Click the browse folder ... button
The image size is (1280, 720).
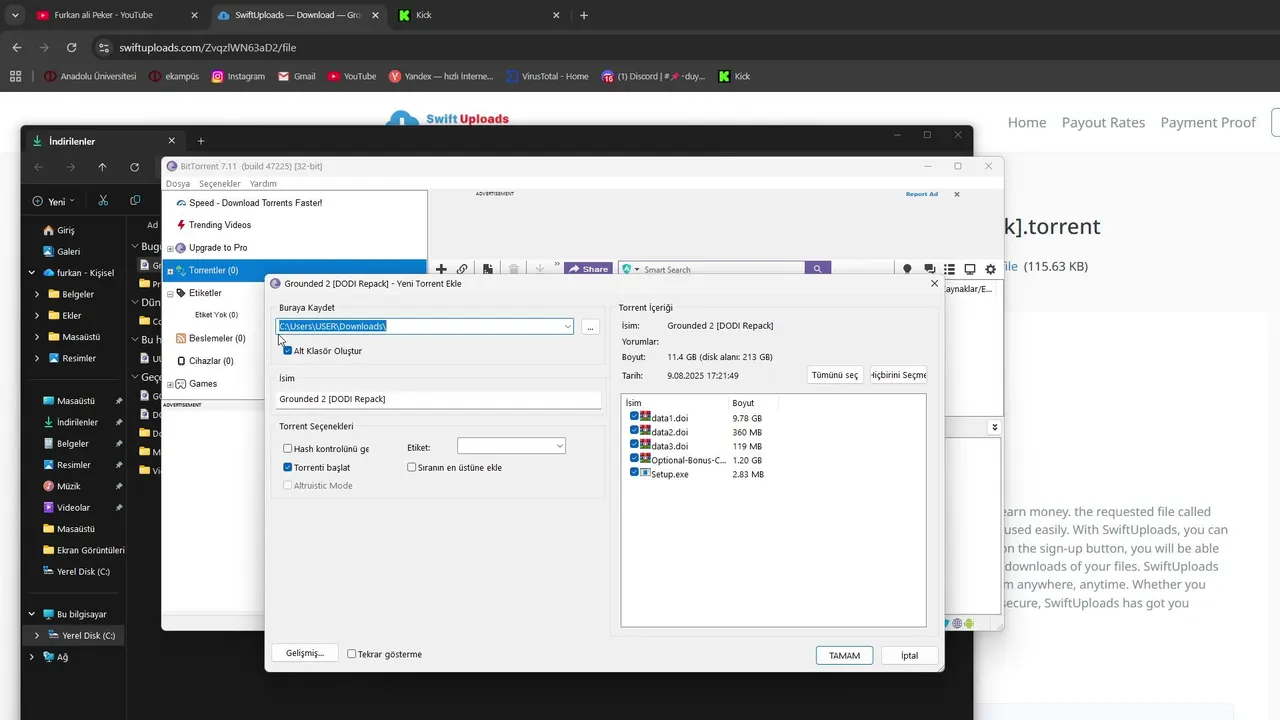click(x=590, y=327)
